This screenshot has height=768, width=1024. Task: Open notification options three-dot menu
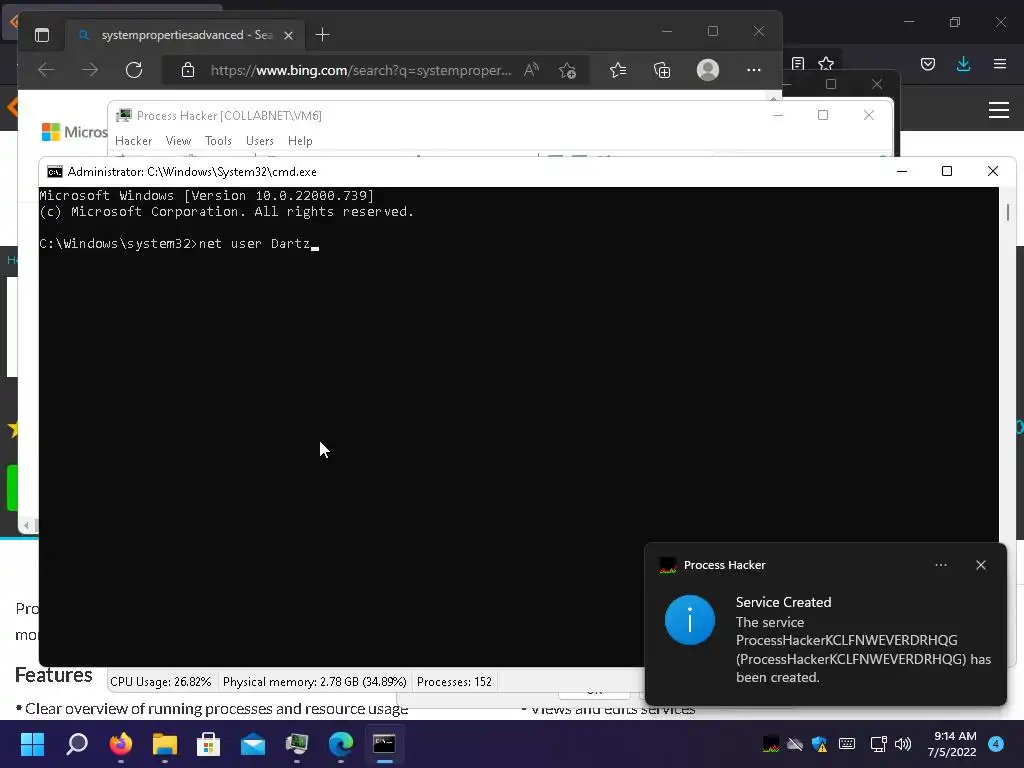point(940,565)
